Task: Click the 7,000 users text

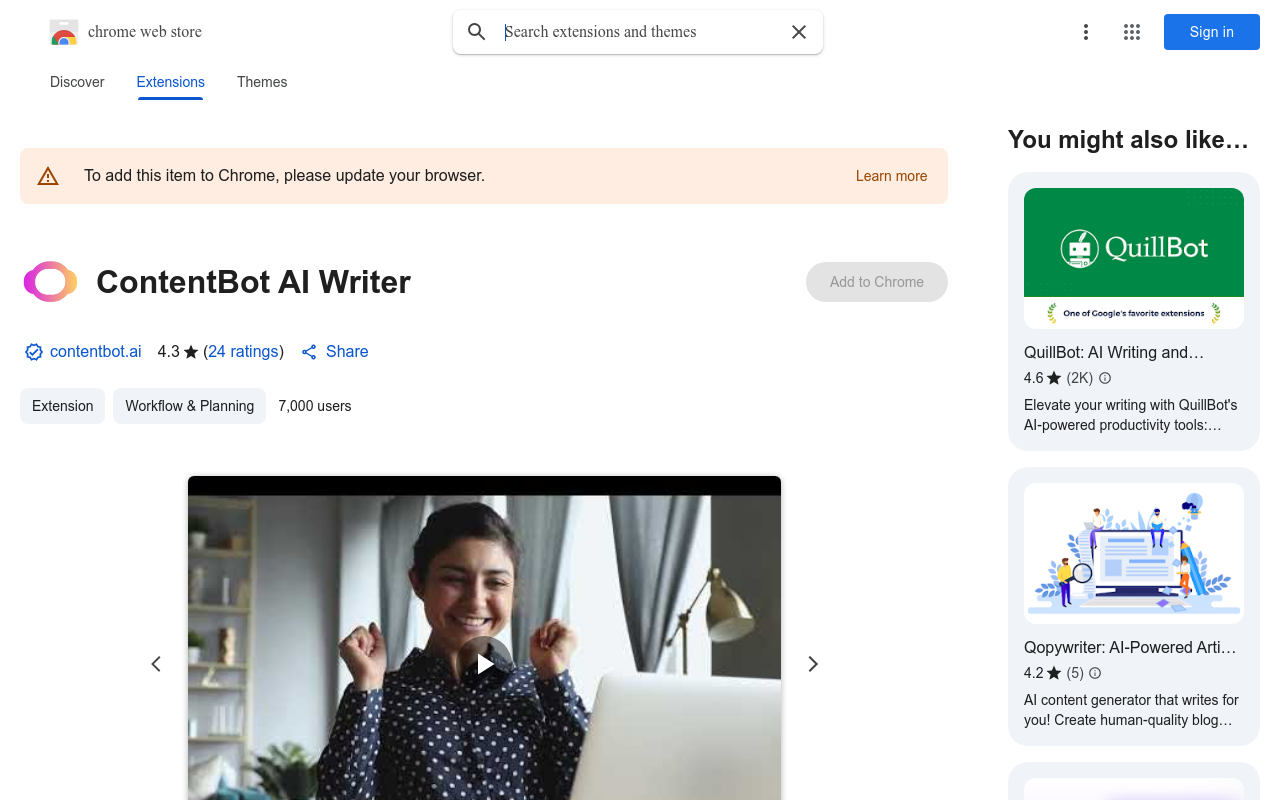Action: click(315, 406)
